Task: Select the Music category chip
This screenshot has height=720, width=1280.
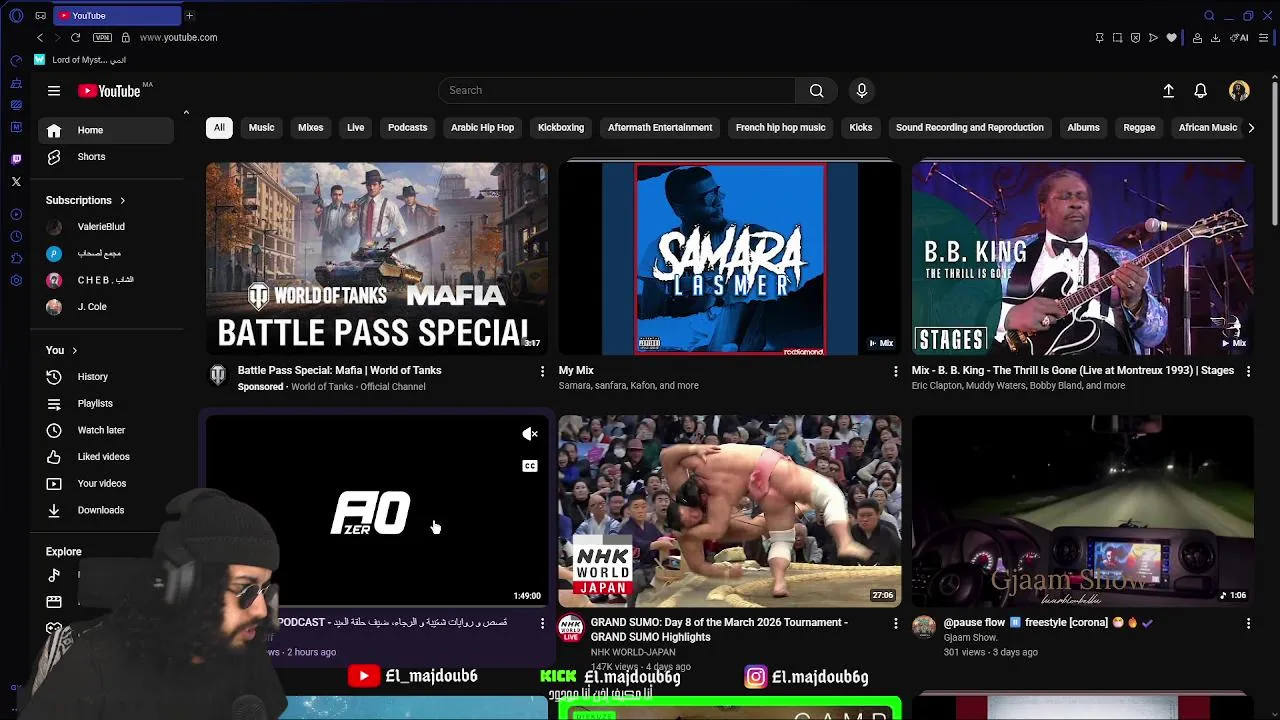Action: click(261, 127)
